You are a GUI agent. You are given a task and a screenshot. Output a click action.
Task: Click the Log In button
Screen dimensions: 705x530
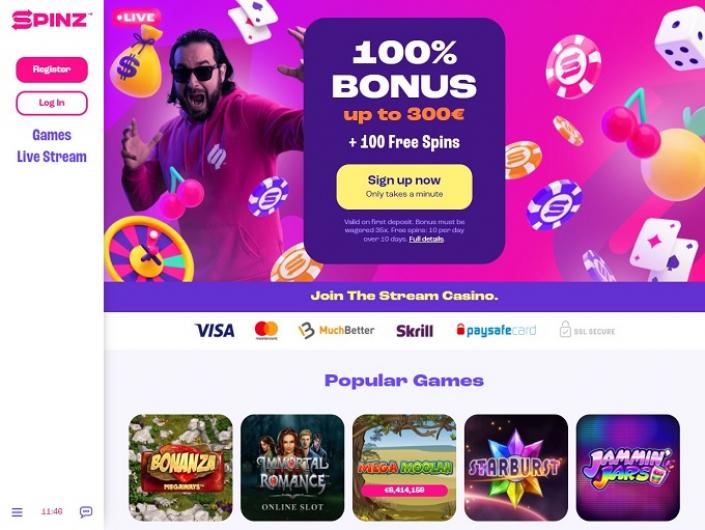pyautogui.click(x=52, y=103)
